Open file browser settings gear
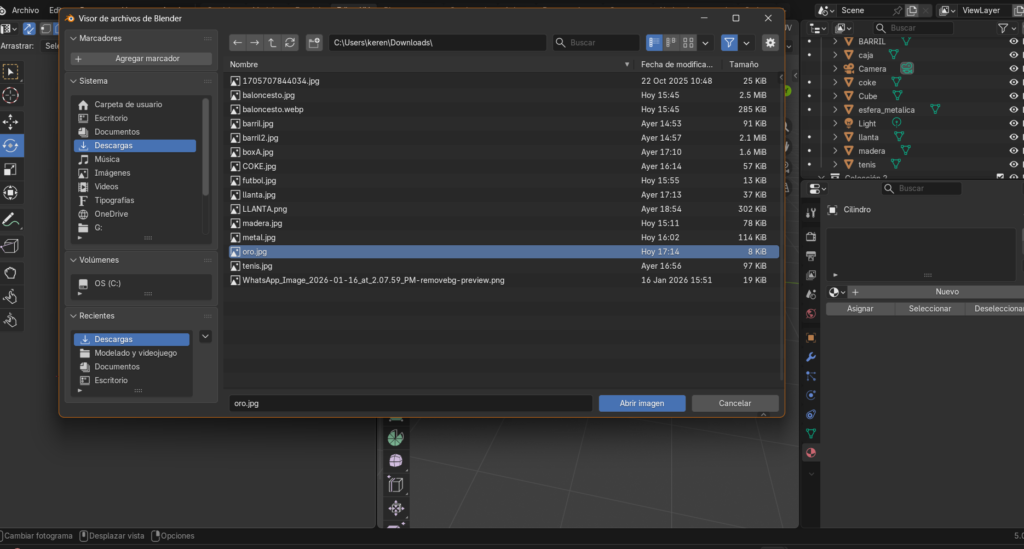The width and height of the screenshot is (1024, 549). (769, 43)
